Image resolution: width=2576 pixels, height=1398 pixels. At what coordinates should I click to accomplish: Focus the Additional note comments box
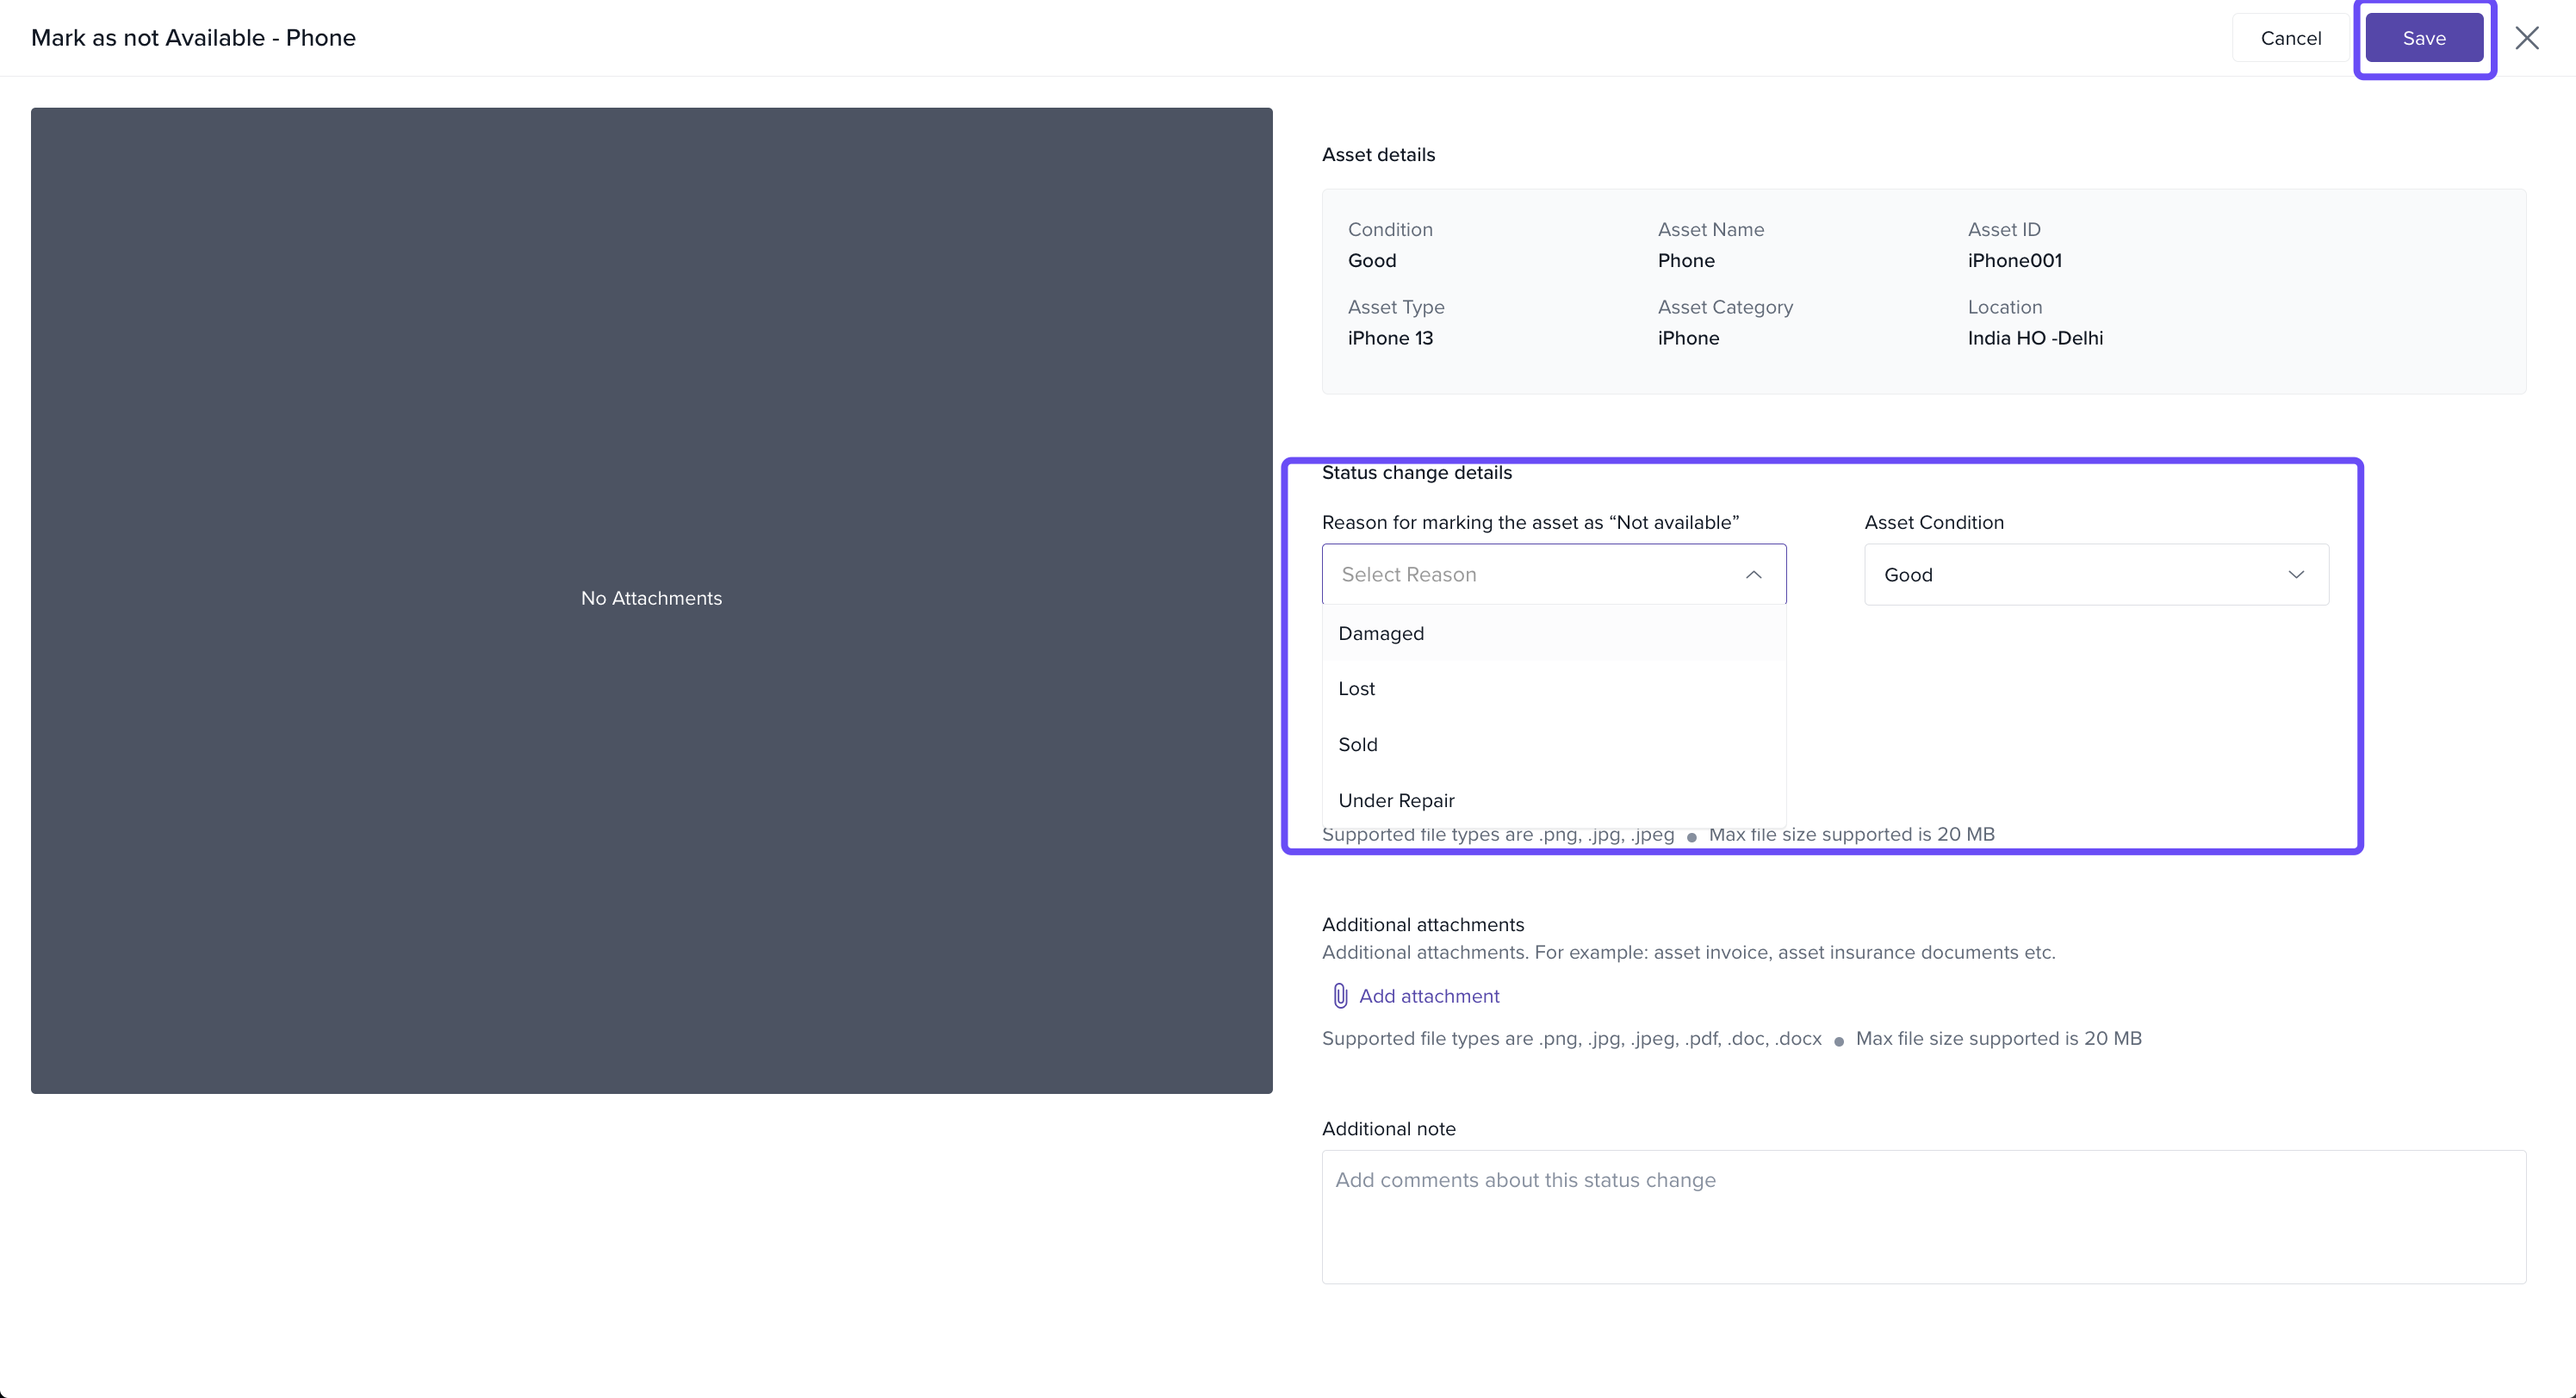(x=1923, y=1216)
